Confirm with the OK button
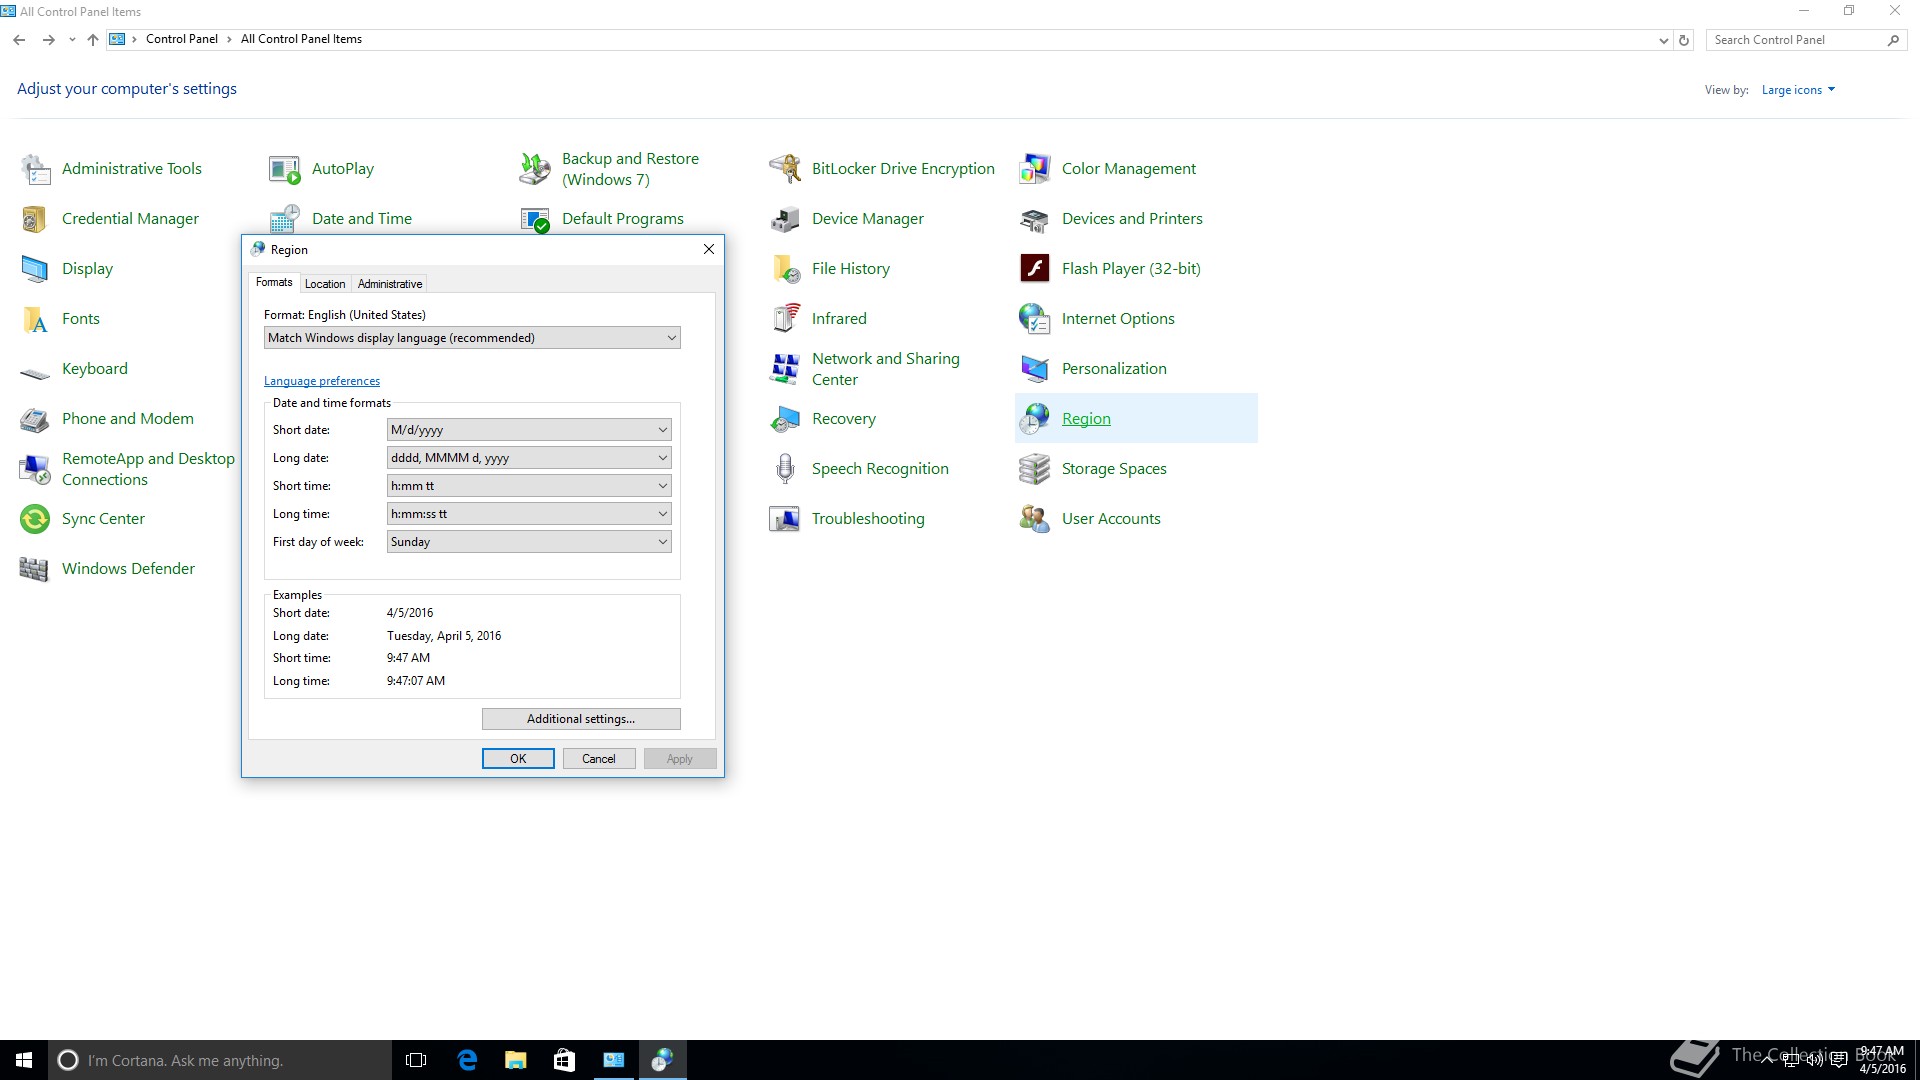Image resolution: width=1920 pixels, height=1080 pixels. (518, 759)
